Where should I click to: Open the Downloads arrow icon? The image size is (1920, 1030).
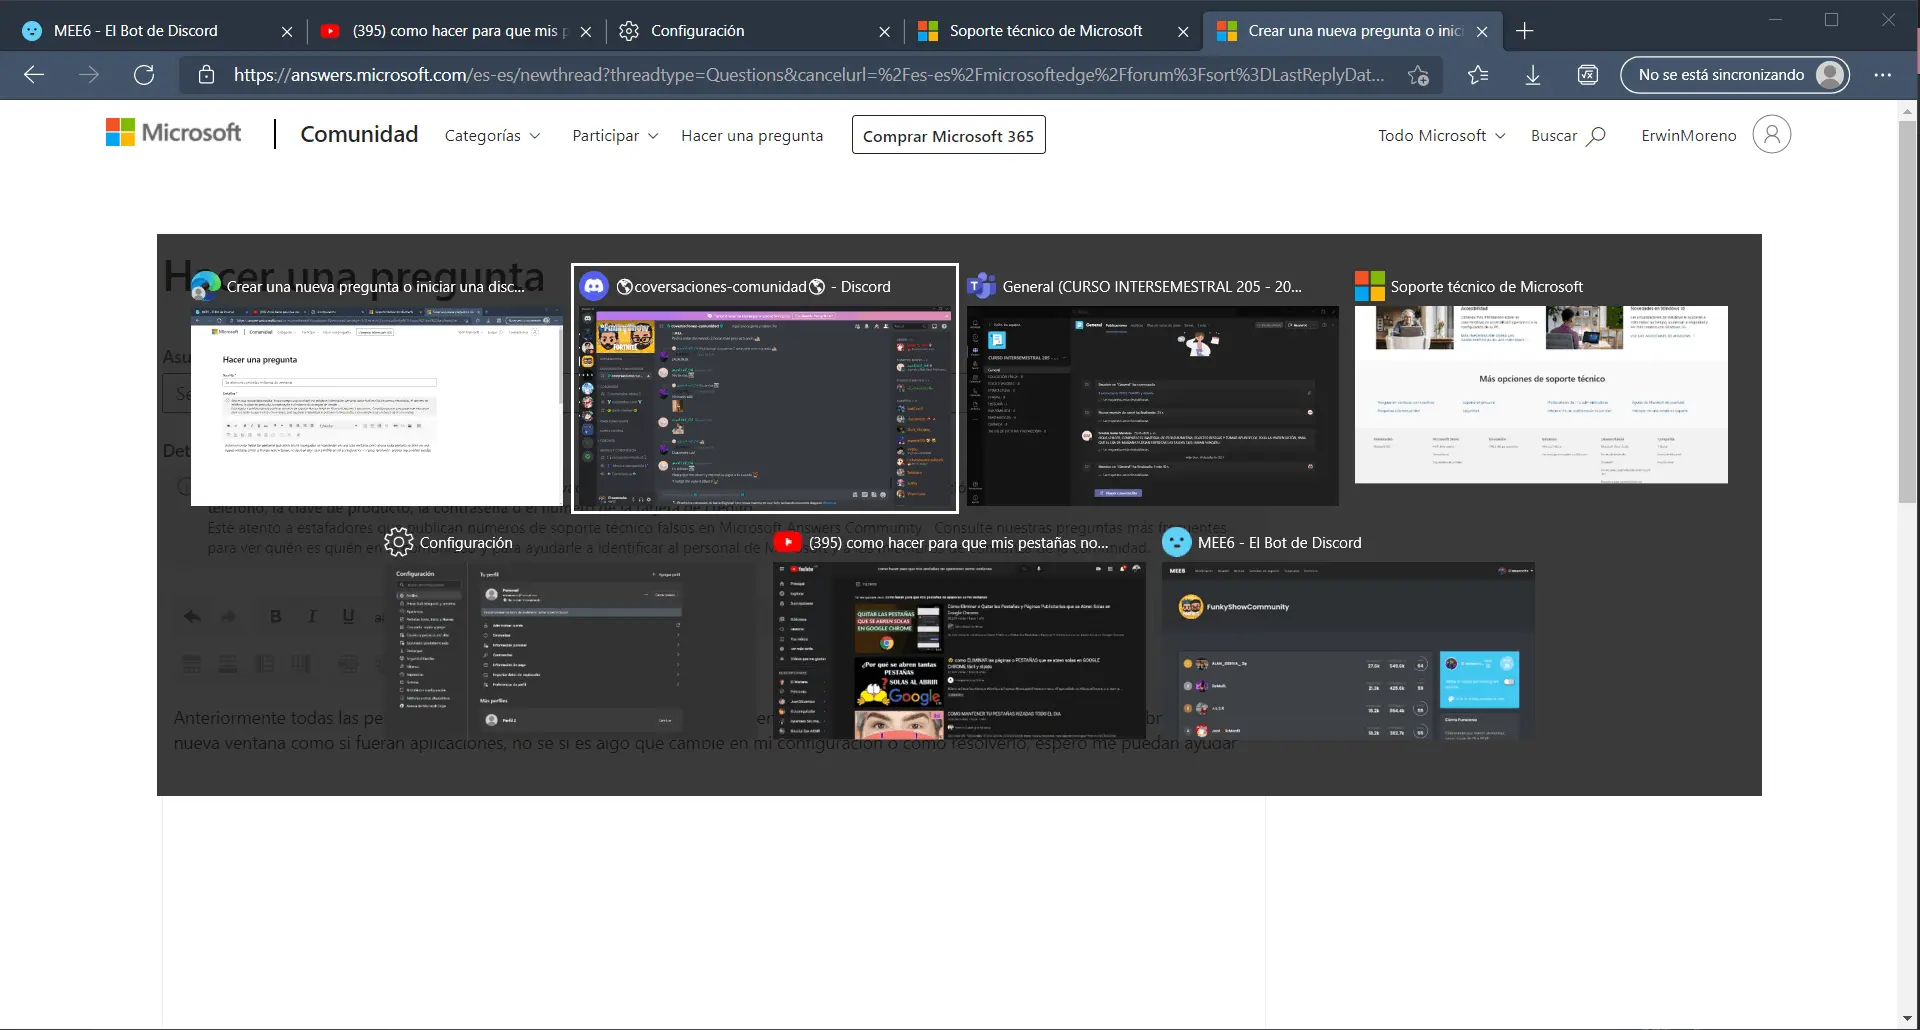[1532, 75]
